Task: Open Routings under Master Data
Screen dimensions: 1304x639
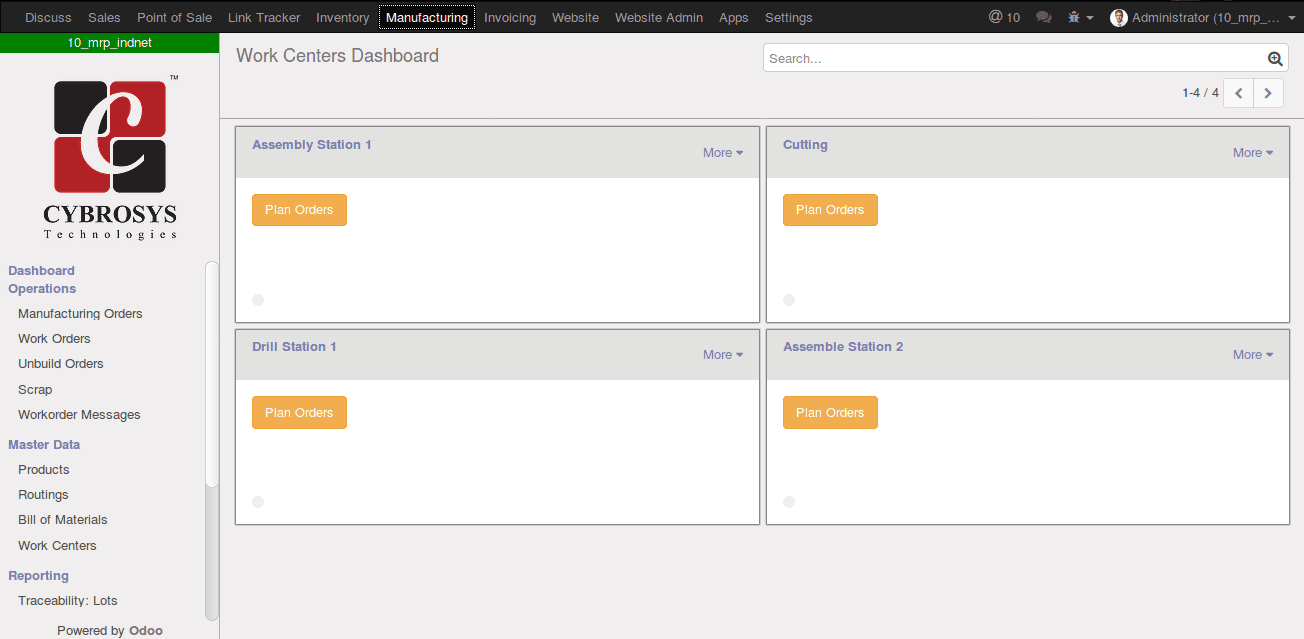Action: click(x=43, y=495)
